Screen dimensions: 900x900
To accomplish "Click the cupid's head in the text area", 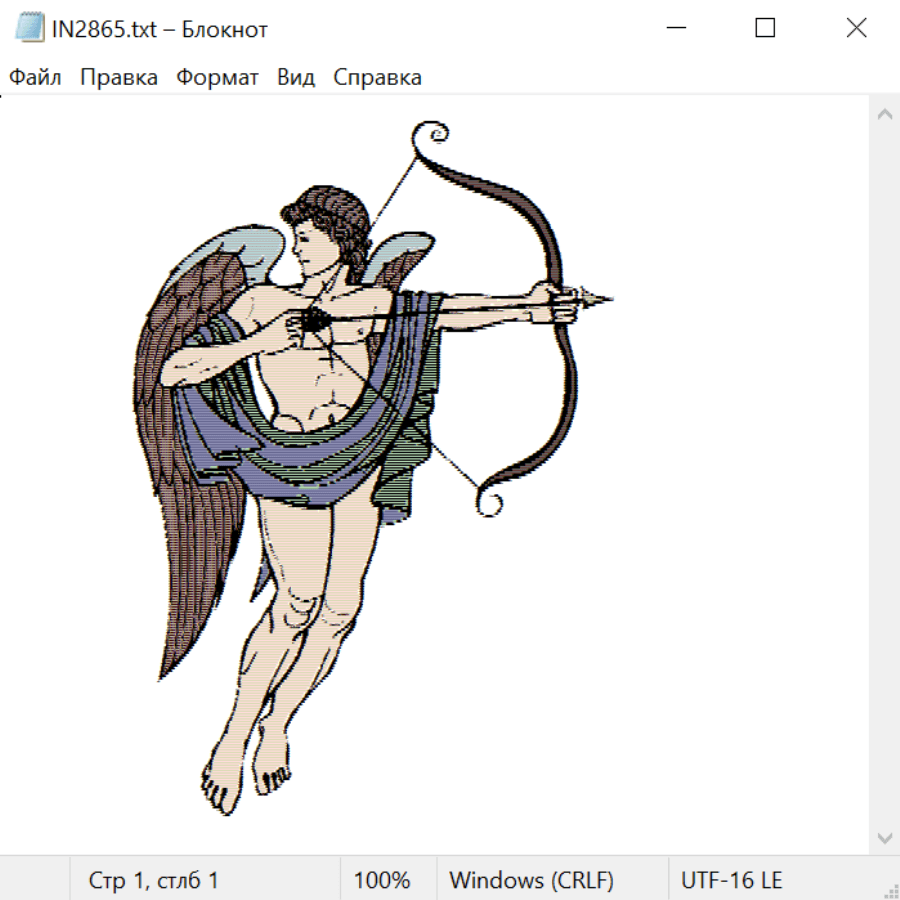I will pyautogui.click(x=325, y=230).
